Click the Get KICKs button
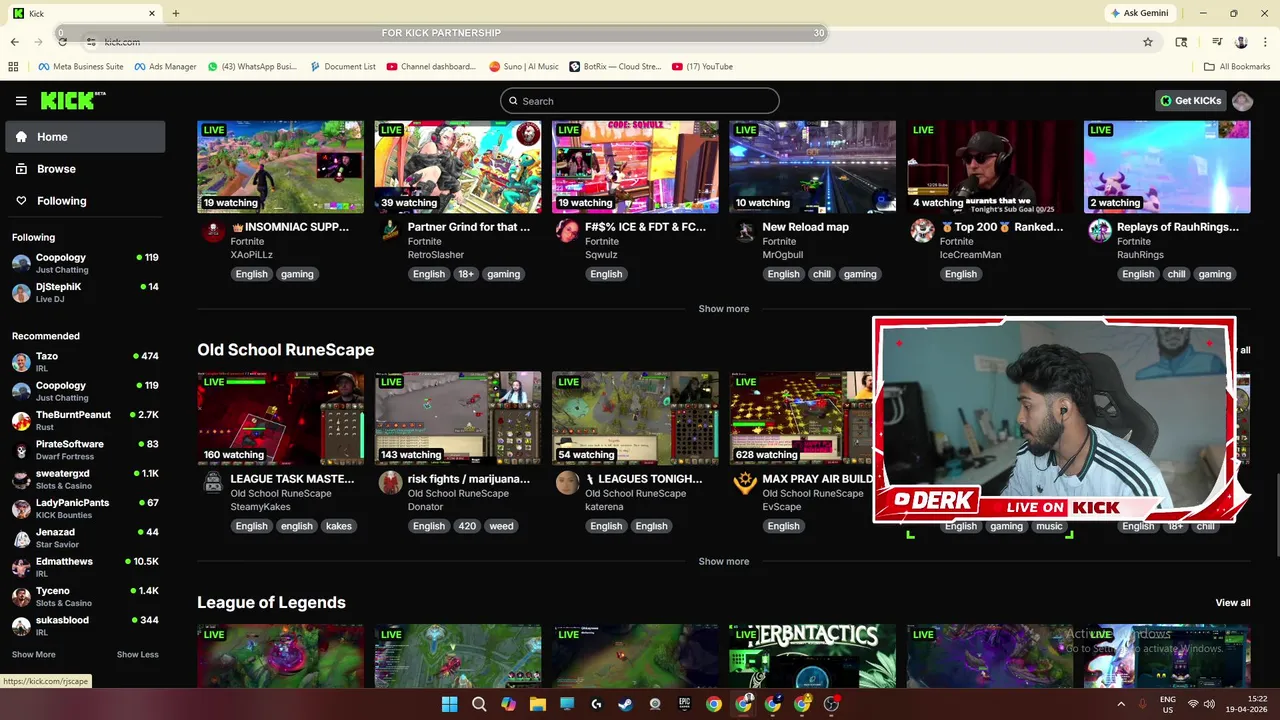 coord(1190,101)
